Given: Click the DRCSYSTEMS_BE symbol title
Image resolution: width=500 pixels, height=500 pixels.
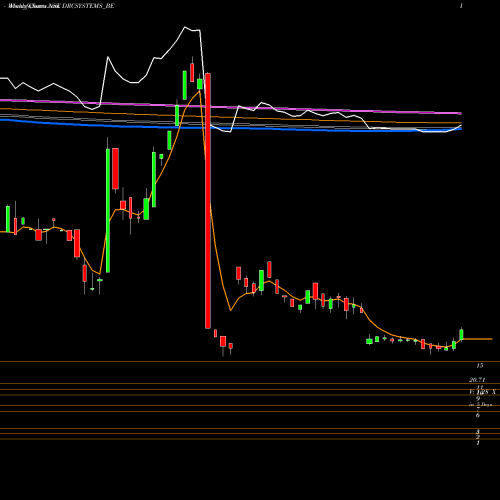Looking at the screenshot, I should click(88, 6).
